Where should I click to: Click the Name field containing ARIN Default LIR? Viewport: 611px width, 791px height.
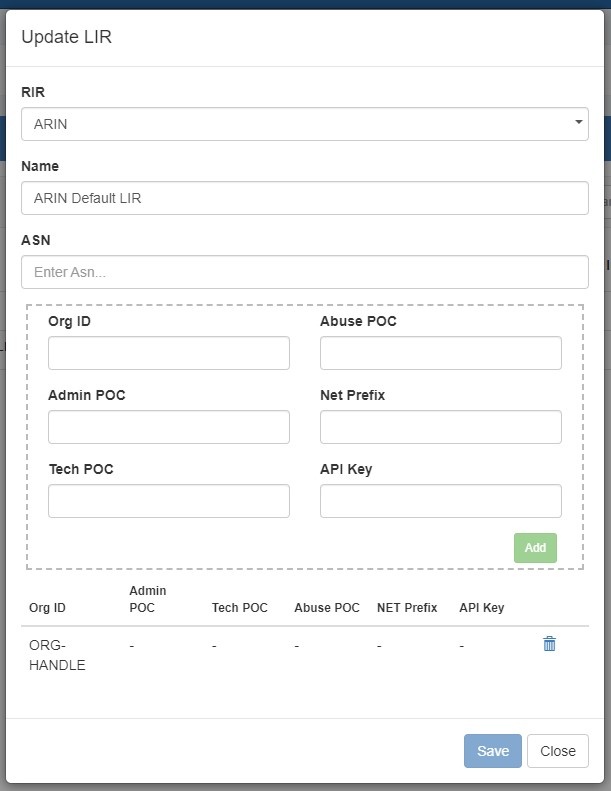point(304,198)
